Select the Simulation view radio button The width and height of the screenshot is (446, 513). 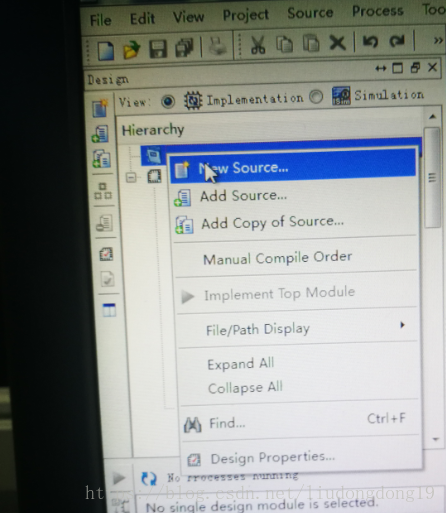coord(316,97)
